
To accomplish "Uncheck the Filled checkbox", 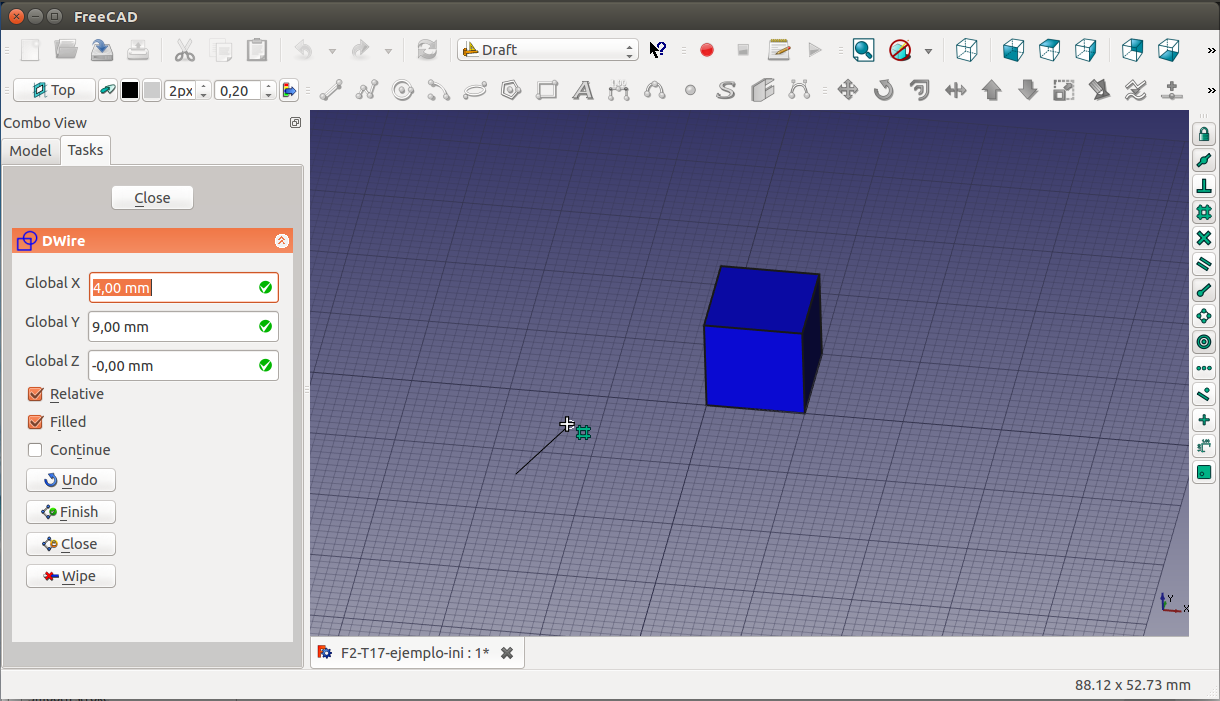I will tap(36, 422).
